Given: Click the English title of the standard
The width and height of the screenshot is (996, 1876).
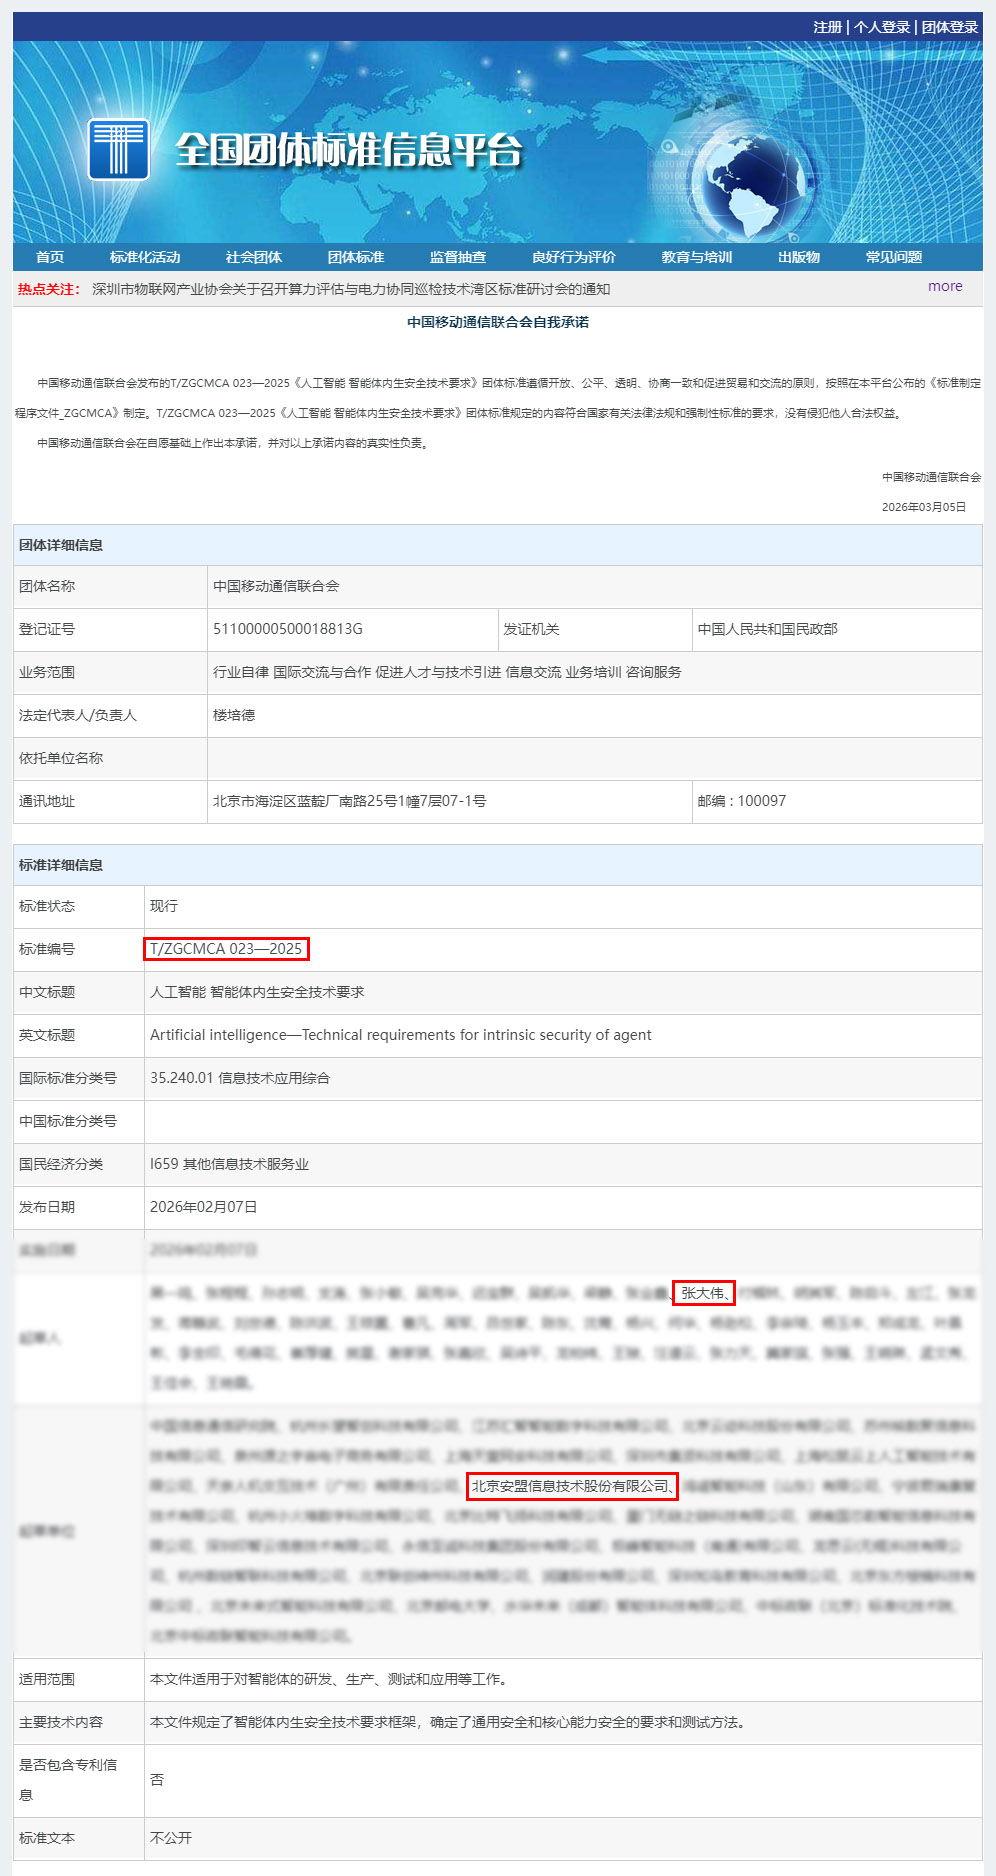Looking at the screenshot, I should point(400,1035).
